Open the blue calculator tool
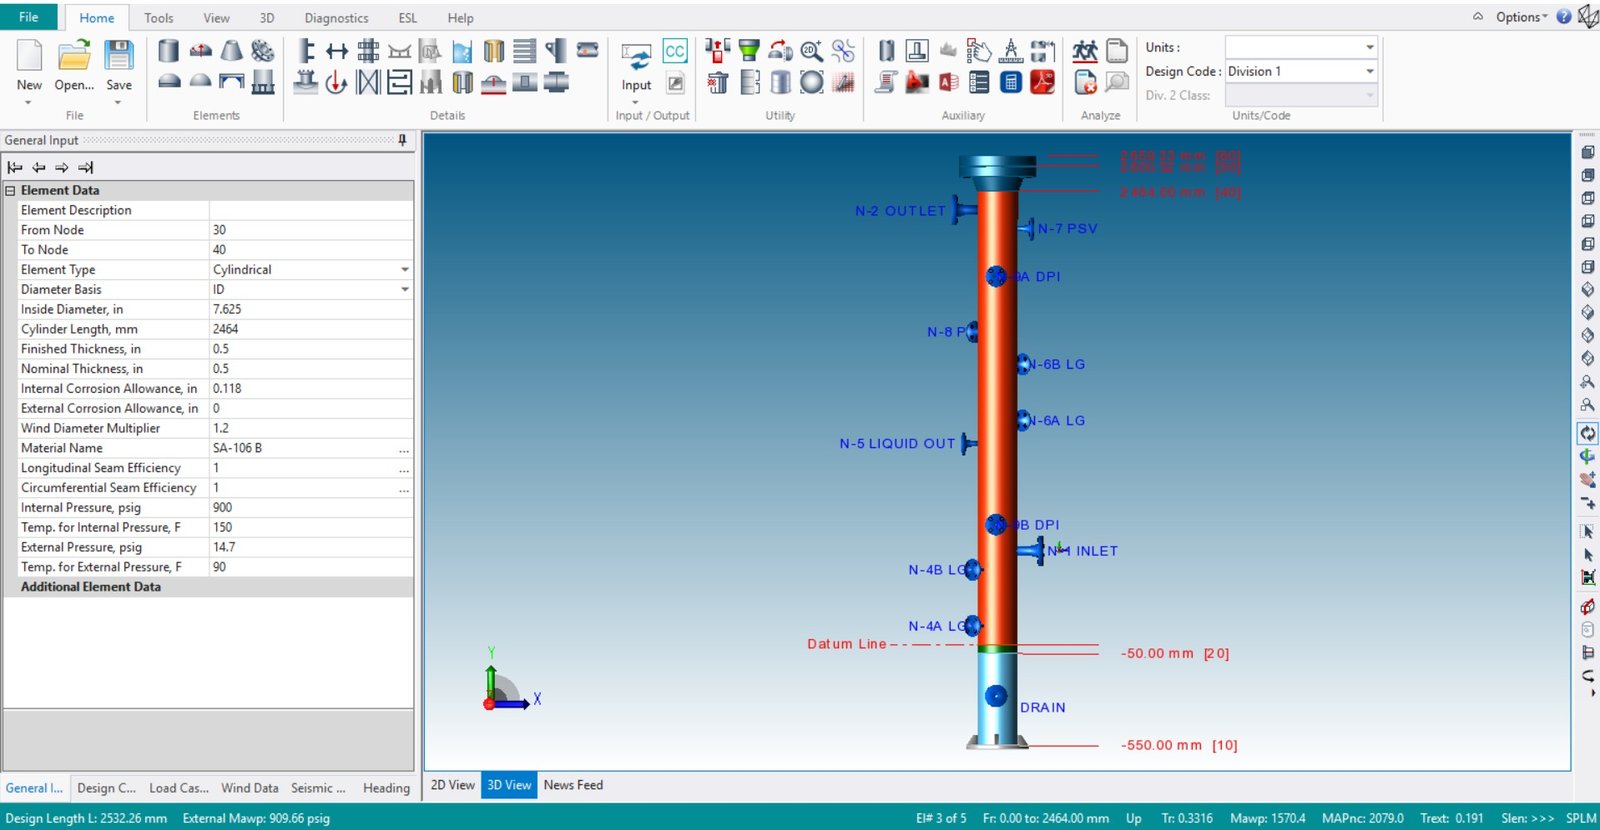1600x830 pixels. pyautogui.click(x=1011, y=82)
